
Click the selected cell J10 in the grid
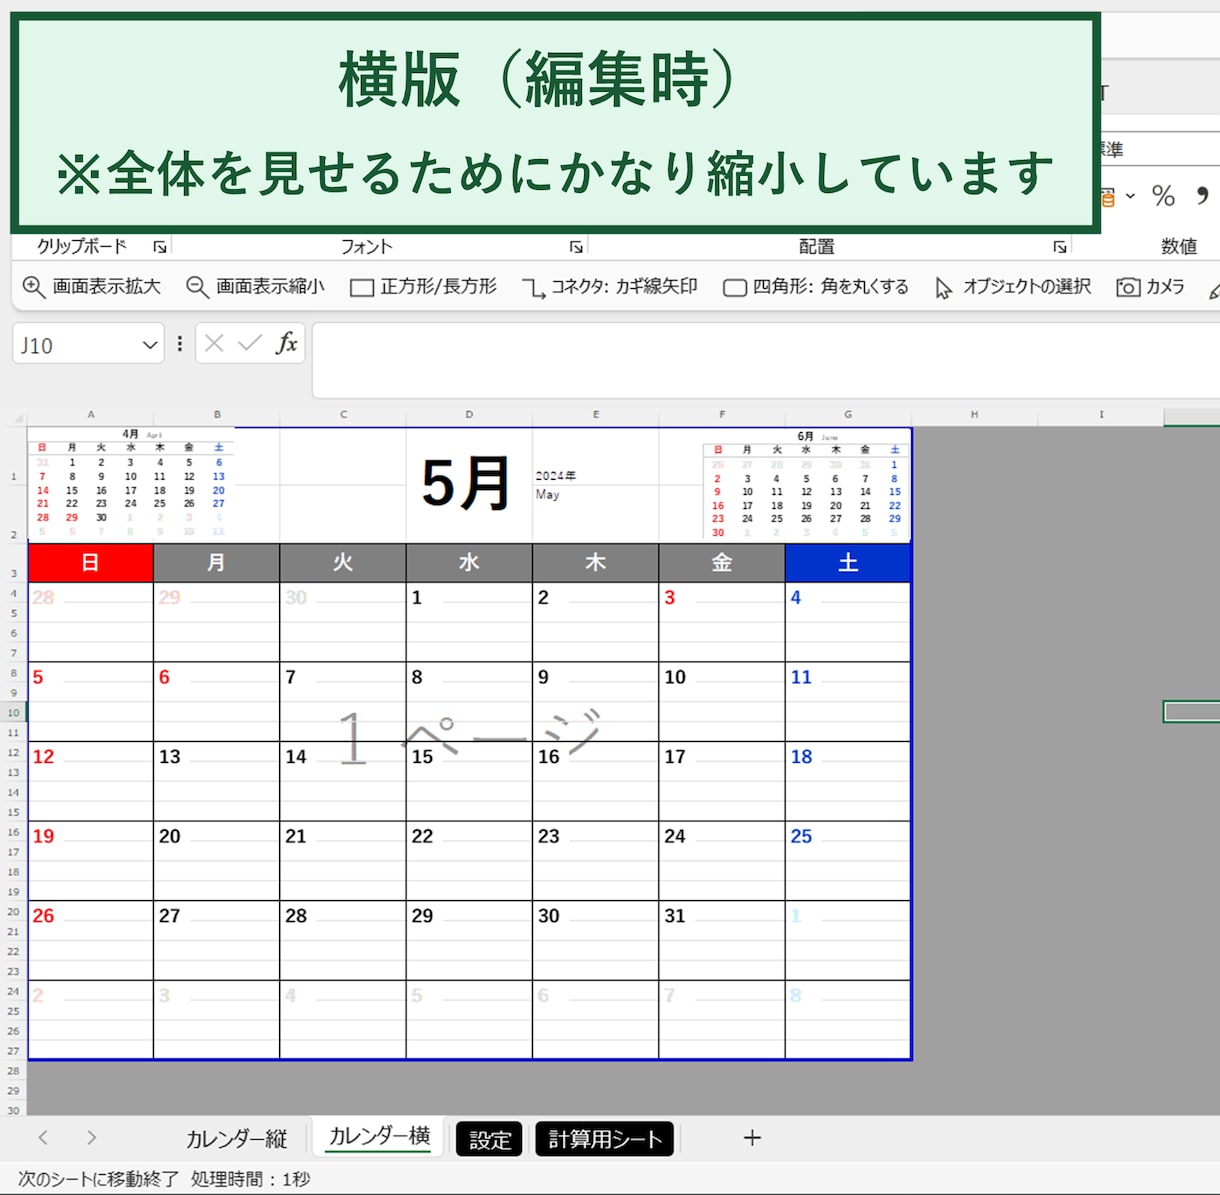click(x=1192, y=712)
